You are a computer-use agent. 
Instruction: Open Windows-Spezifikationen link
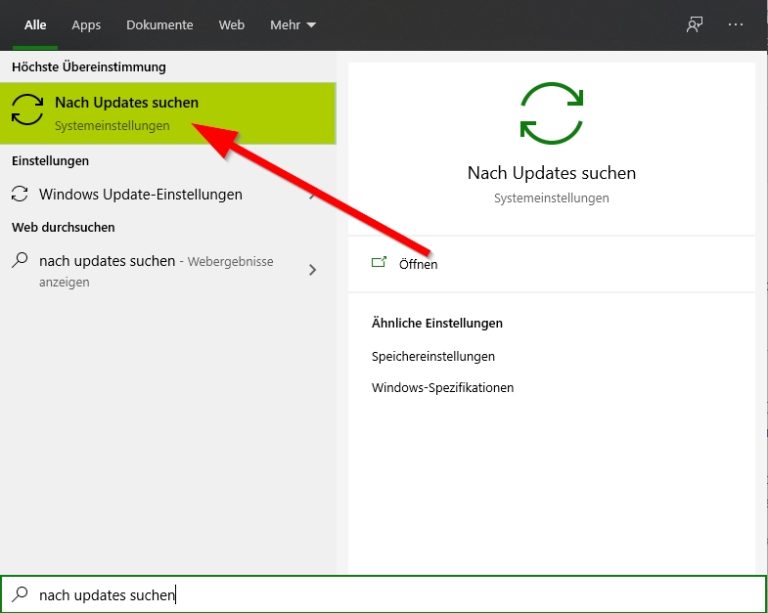point(443,388)
